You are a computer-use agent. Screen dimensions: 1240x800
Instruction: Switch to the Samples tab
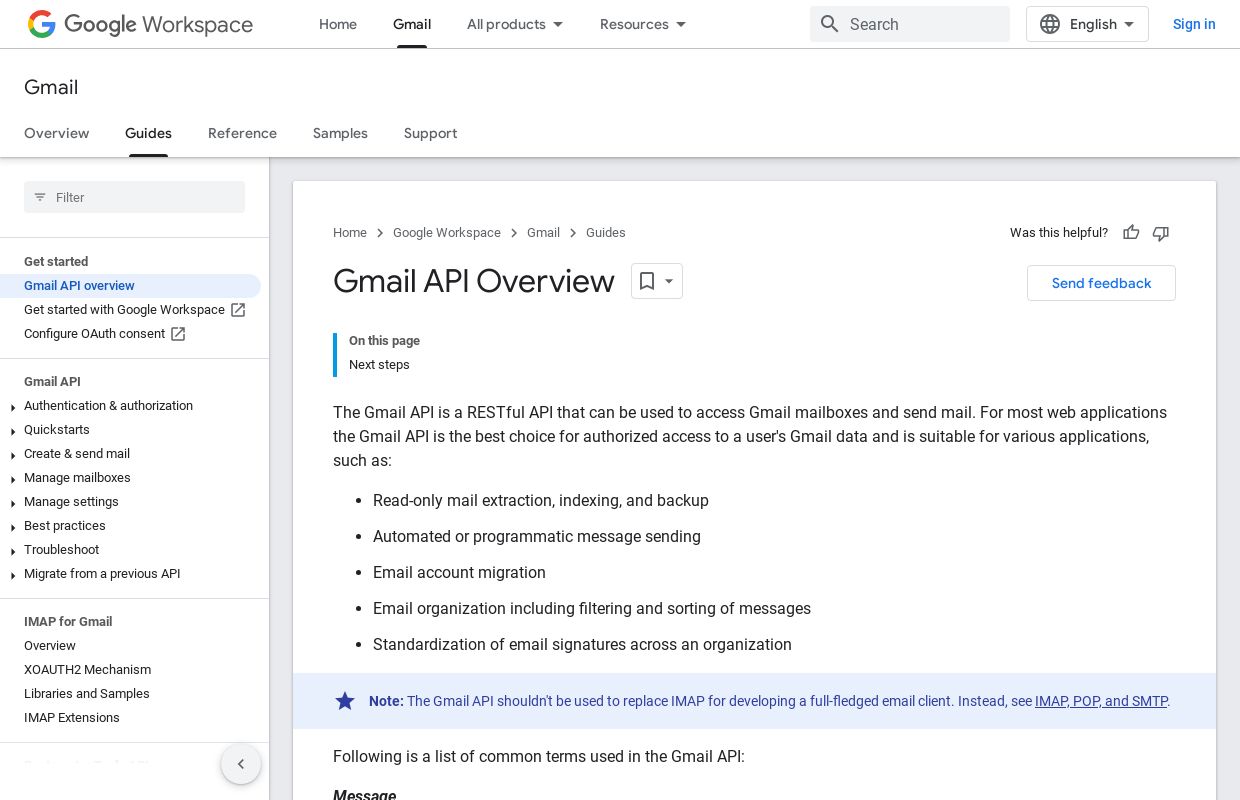(340, 133)
